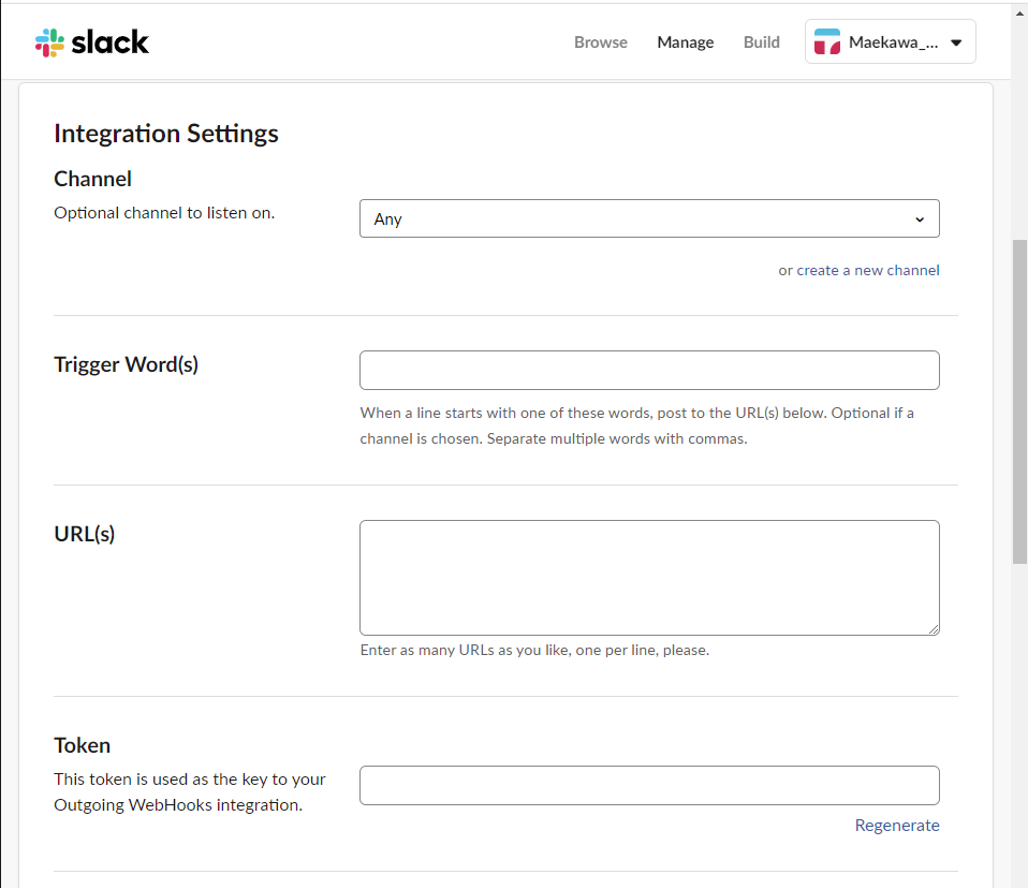The image size is (1028, 888).
Task: Go to the Manage menu item
Action: 685,42
